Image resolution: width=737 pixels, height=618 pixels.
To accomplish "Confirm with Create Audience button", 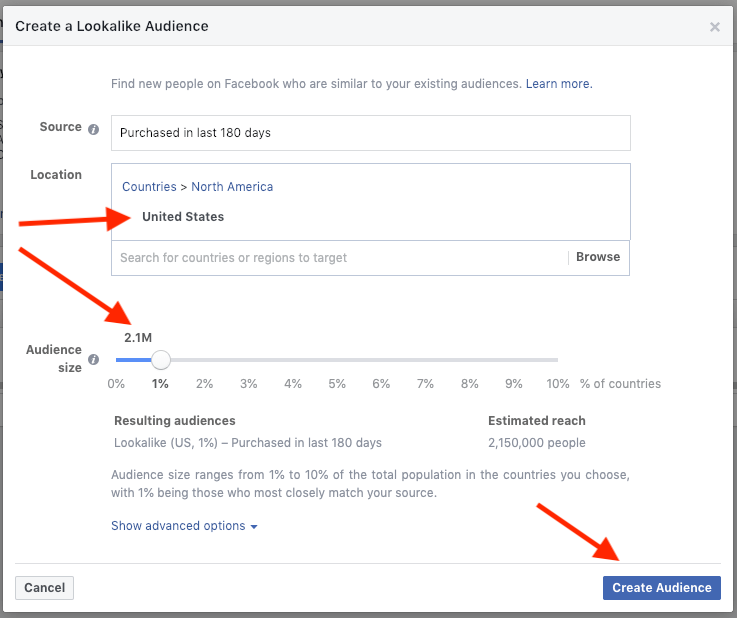I will pyautogui.click(x=661, y=588).
